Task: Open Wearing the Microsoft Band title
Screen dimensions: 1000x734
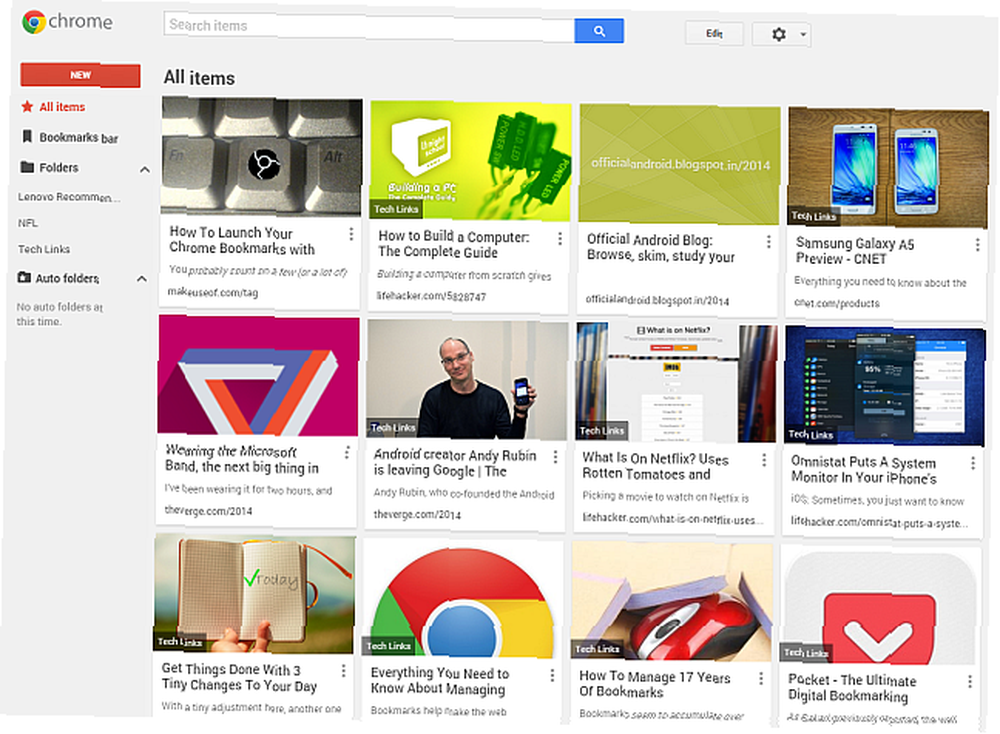Action: [242, 459]
